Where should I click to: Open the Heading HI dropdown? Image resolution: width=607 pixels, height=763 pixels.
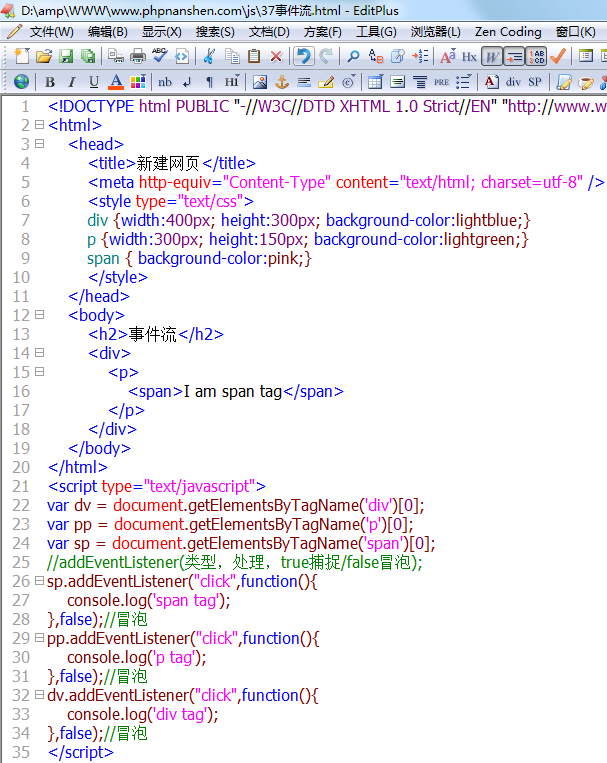(x=232, y=82)
